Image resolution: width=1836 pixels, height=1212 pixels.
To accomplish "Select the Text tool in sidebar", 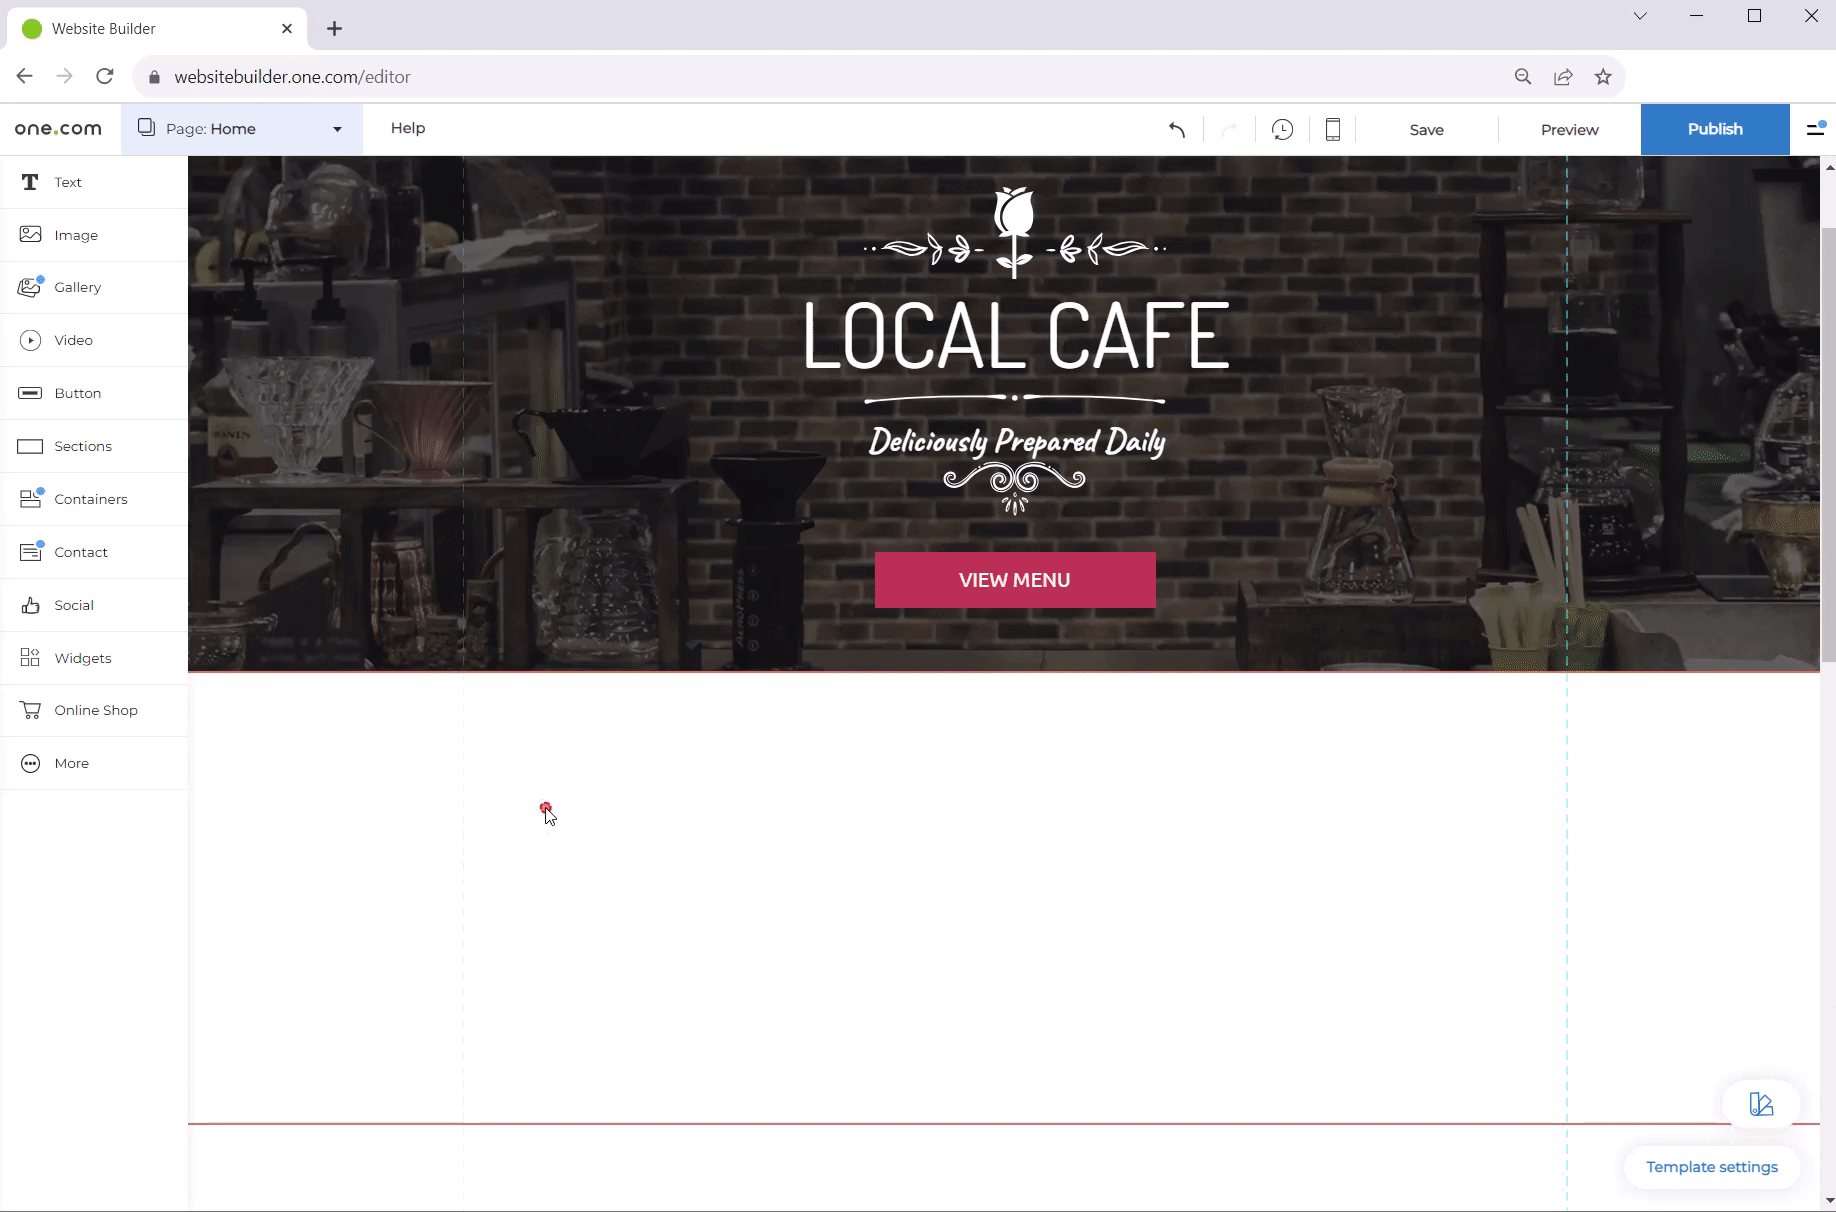I will coord(68,182).
